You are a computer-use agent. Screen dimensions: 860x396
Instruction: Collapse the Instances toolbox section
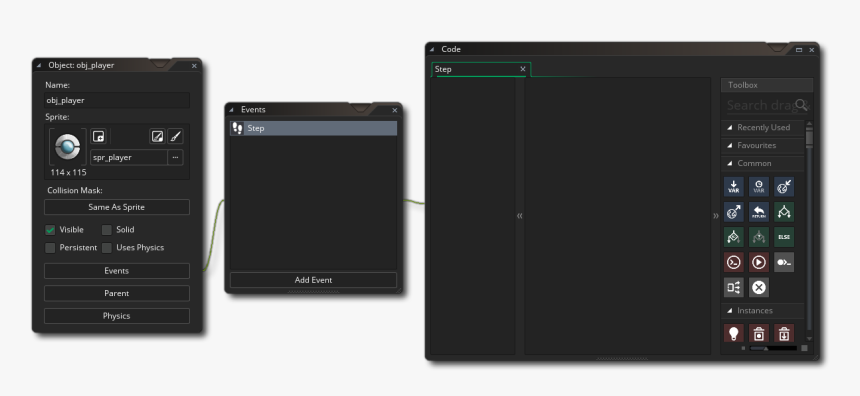tap(730, 311)
